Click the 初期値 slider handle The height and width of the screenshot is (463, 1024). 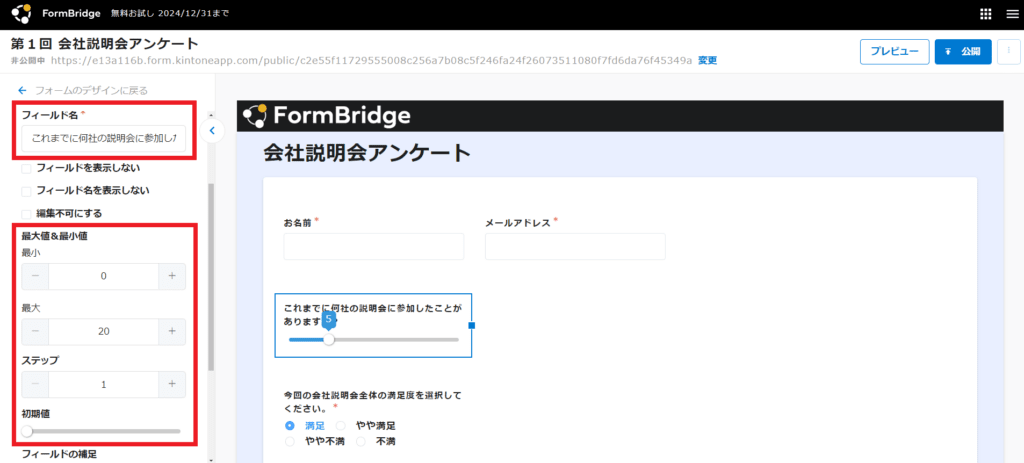point(27,431)
